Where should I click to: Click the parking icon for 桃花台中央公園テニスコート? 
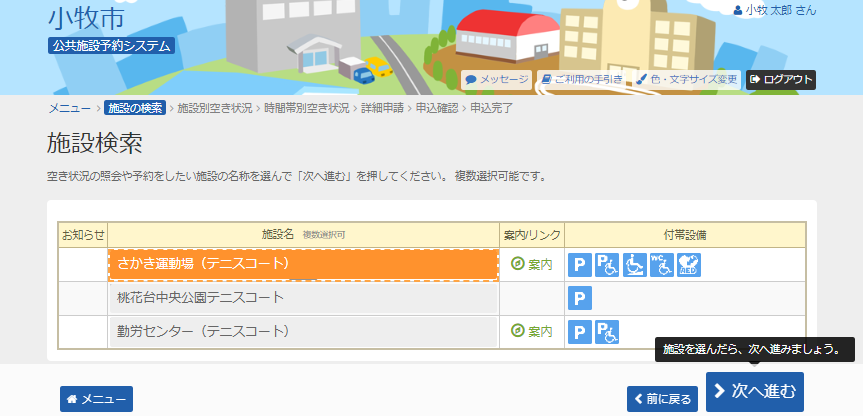tap(580, 298)
